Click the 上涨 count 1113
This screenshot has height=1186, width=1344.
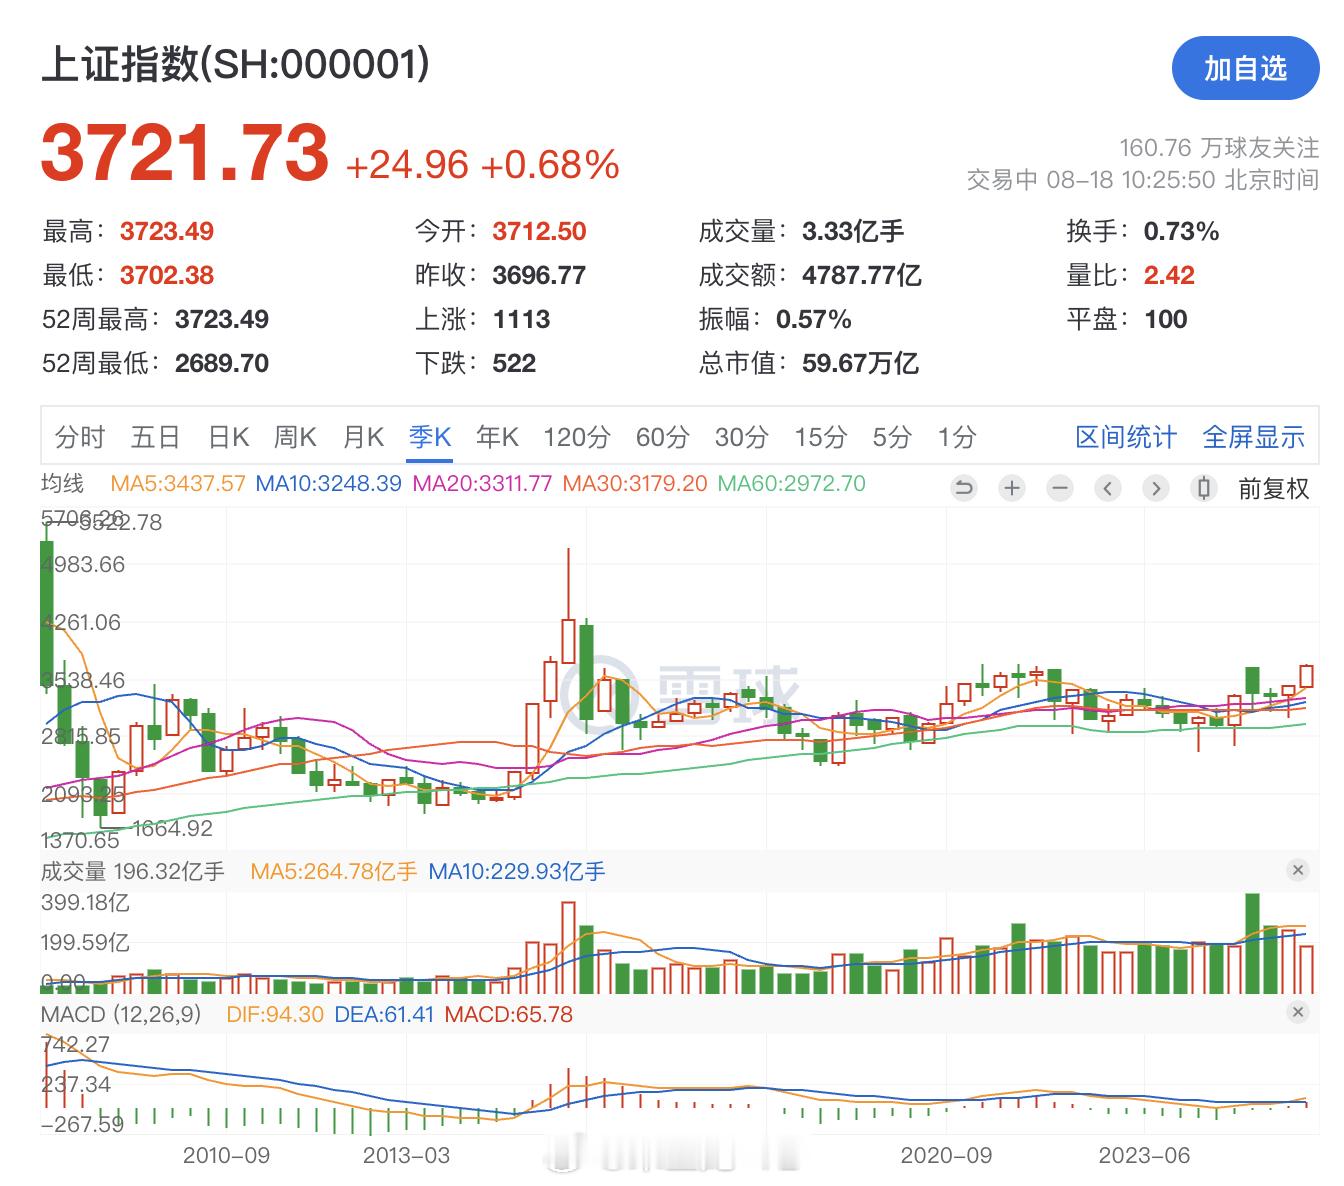[x=521, y=320]
